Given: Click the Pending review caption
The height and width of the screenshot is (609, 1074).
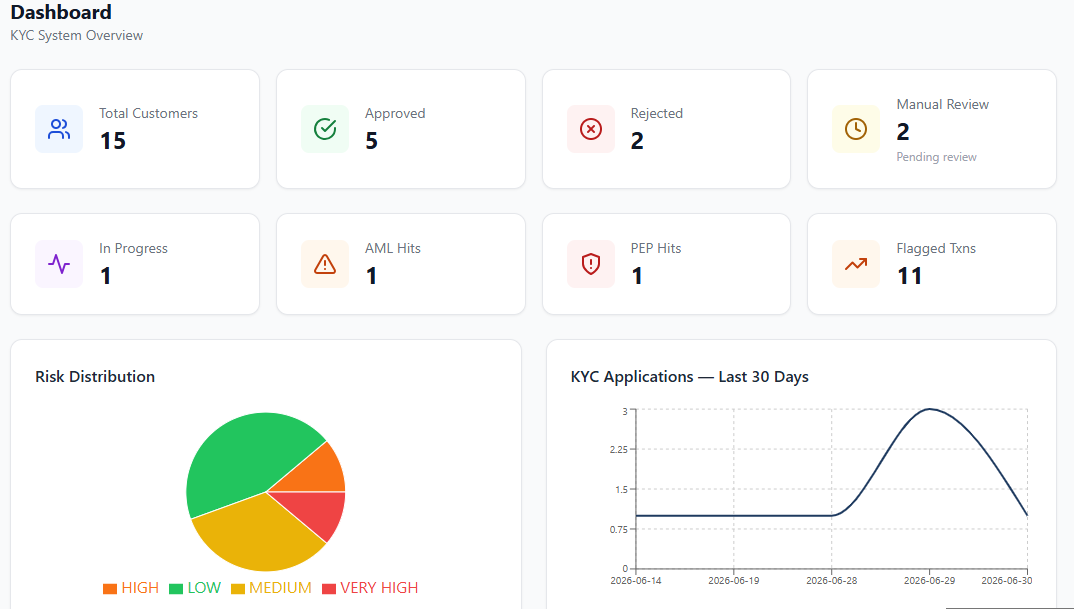Looking at the screenshot, I should 936,157.
